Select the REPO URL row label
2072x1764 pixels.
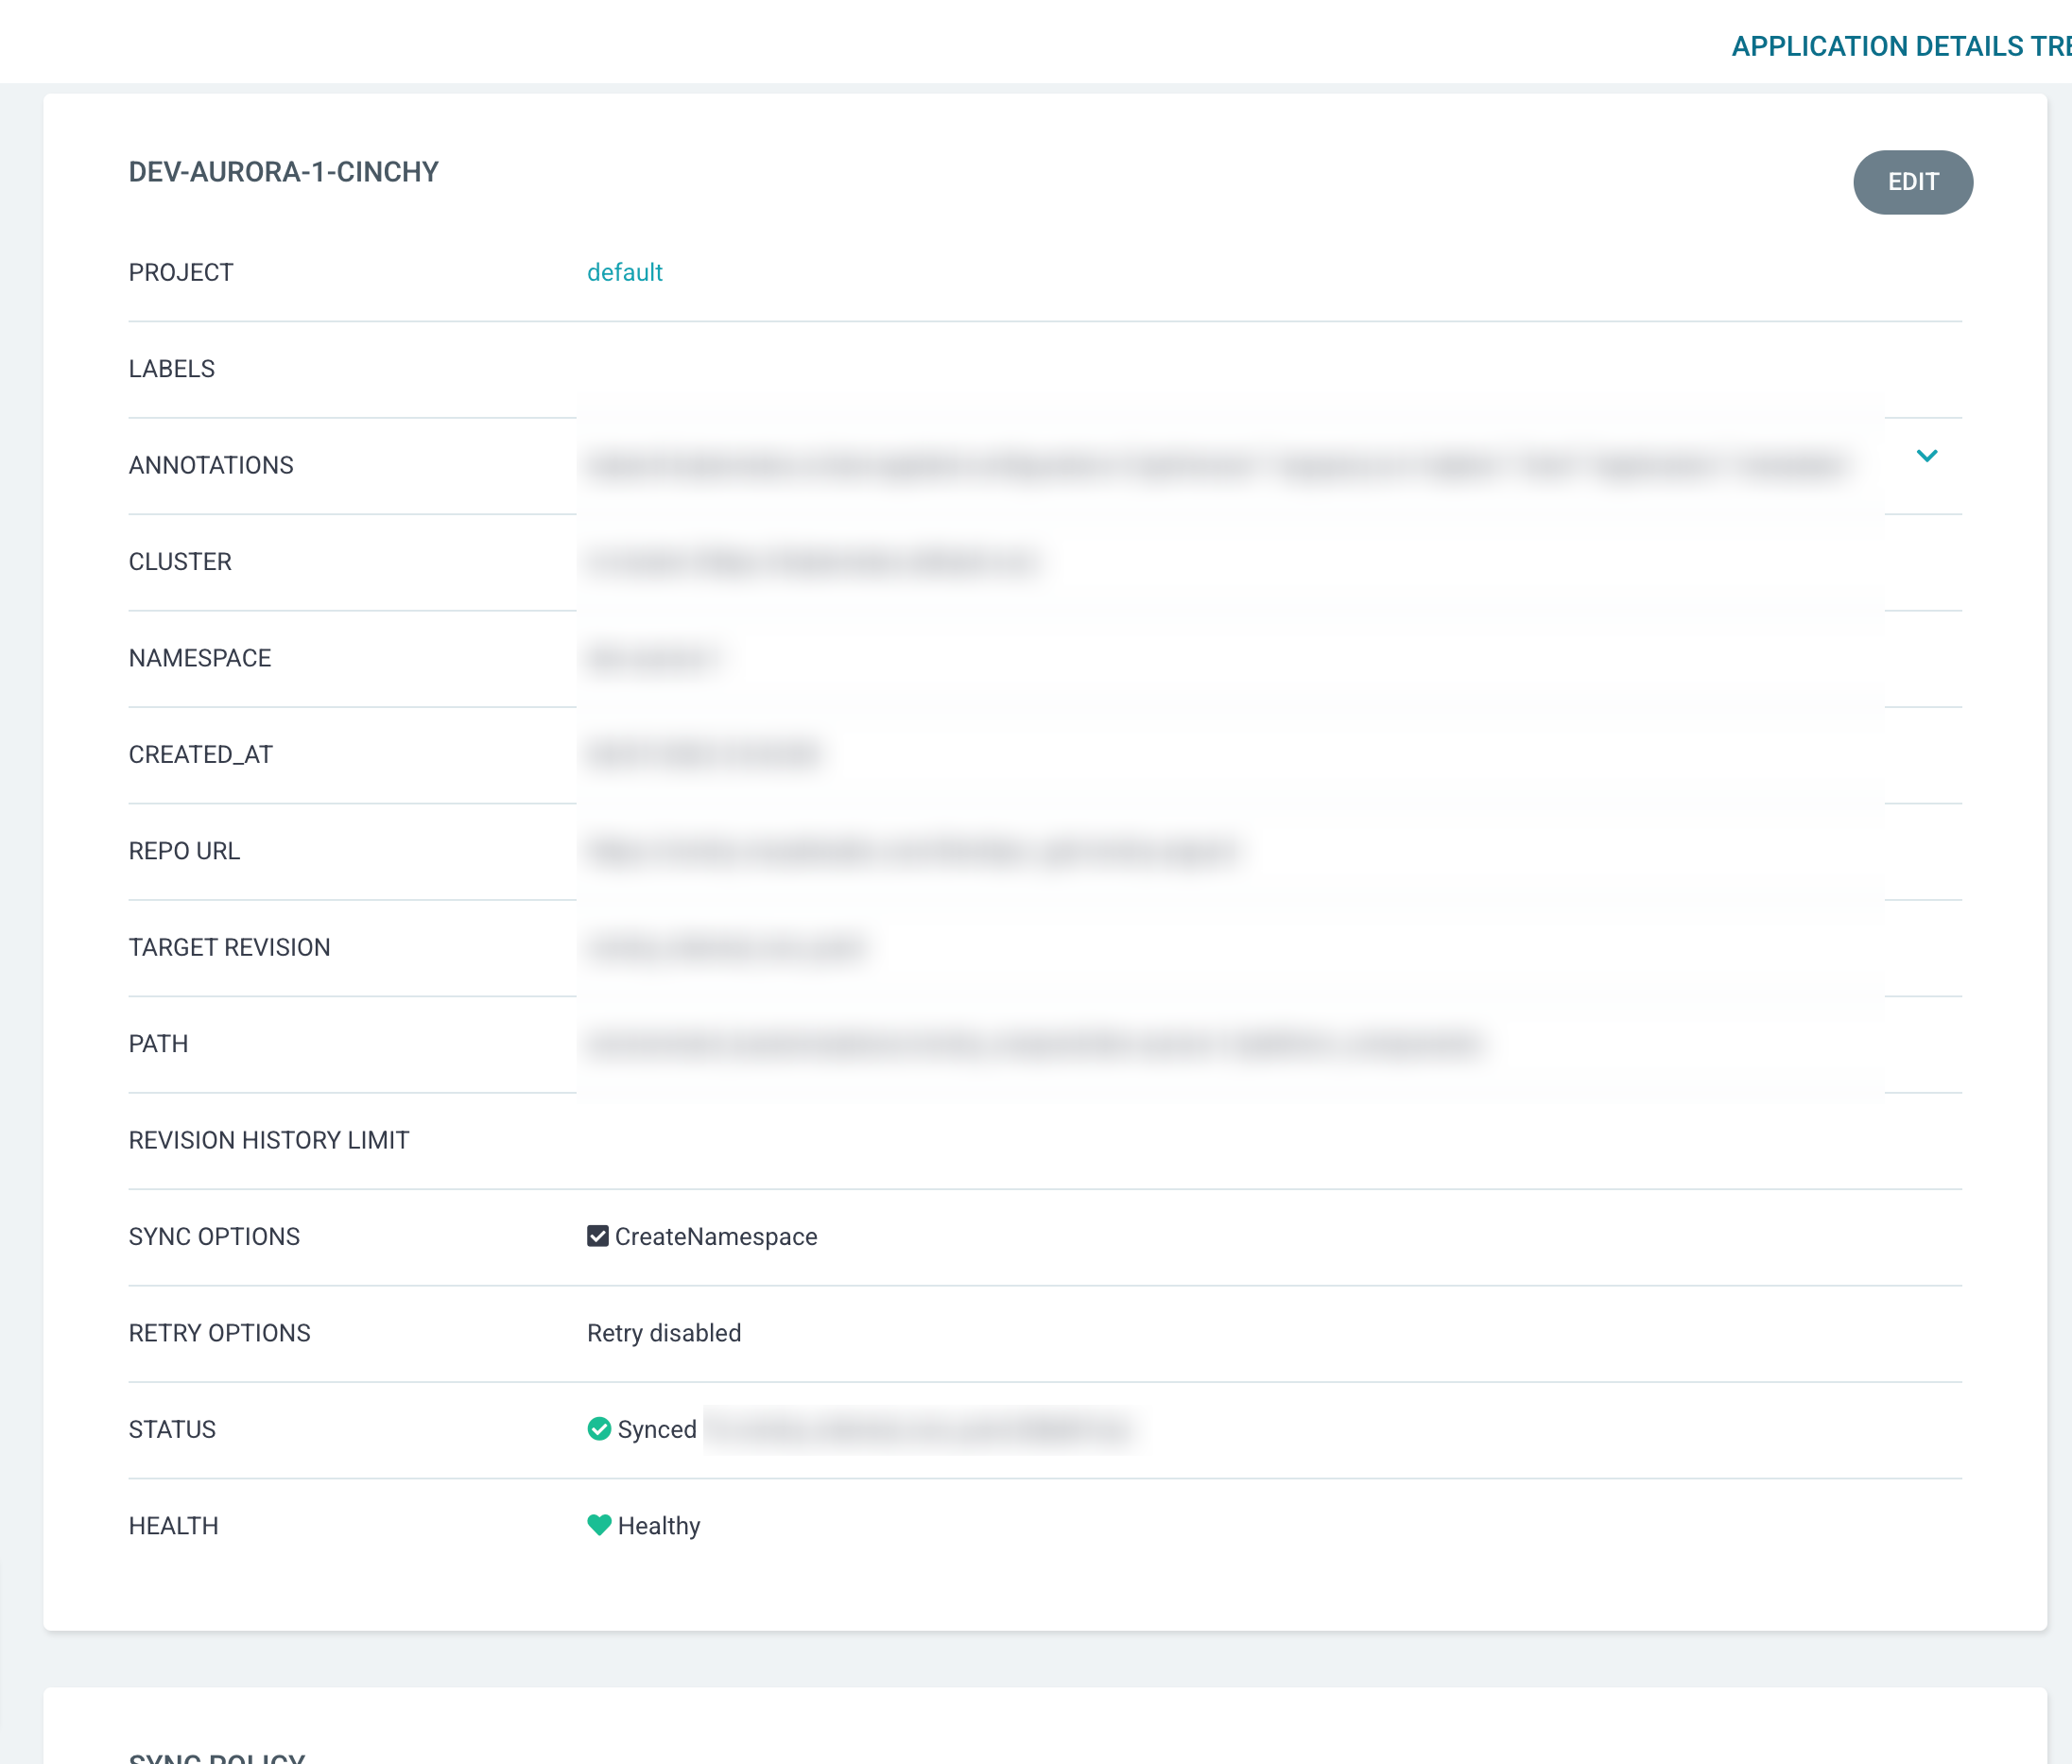pos(184,851)
